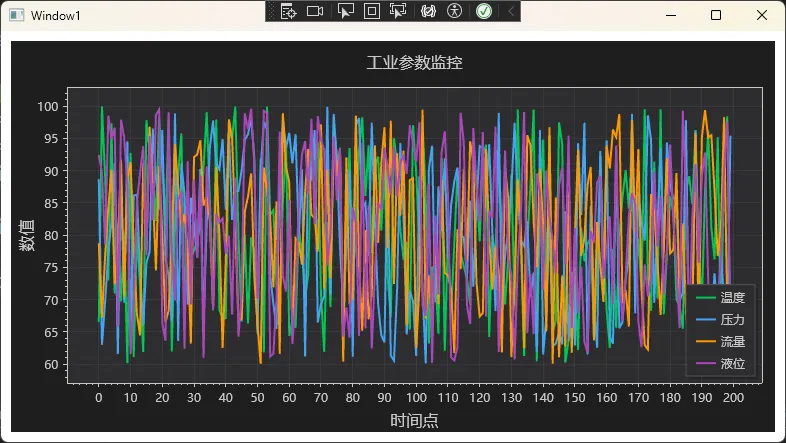Toggle Hot Reload braces icon
786x443 pixels.
pyautogui.click(x=429, y=11)
